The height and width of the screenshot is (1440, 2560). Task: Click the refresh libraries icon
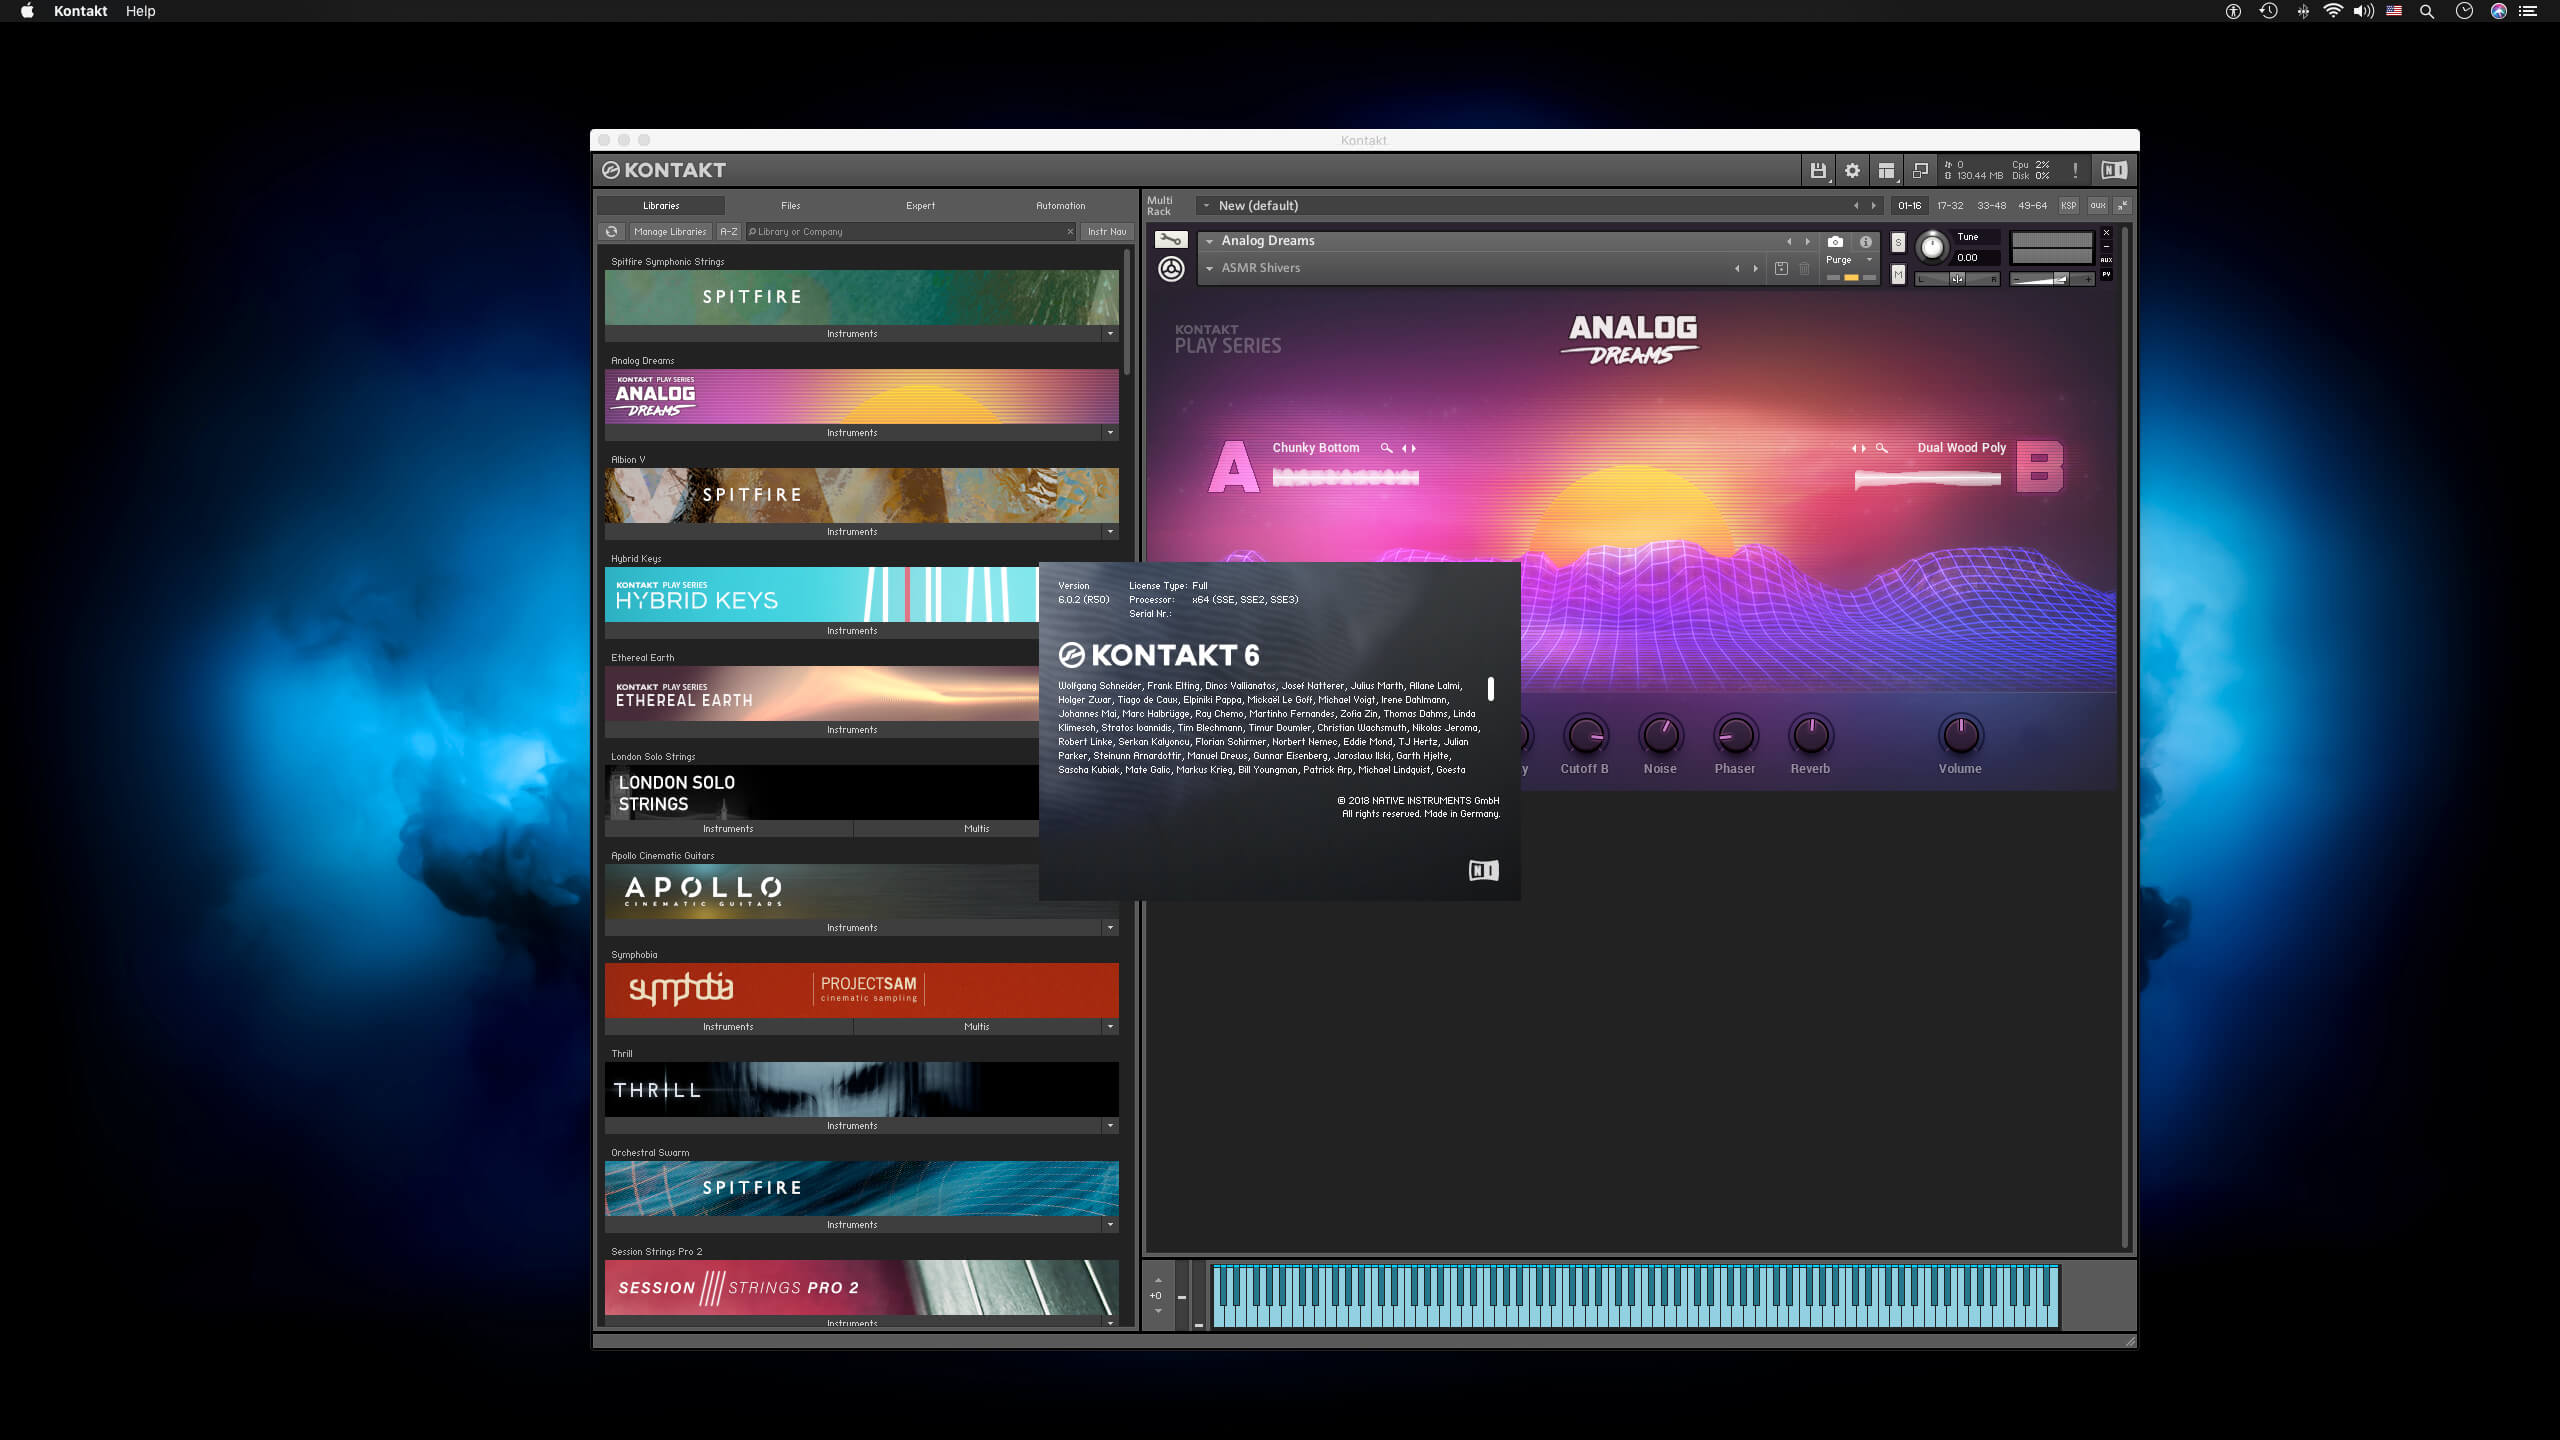(x=612, y=232)
